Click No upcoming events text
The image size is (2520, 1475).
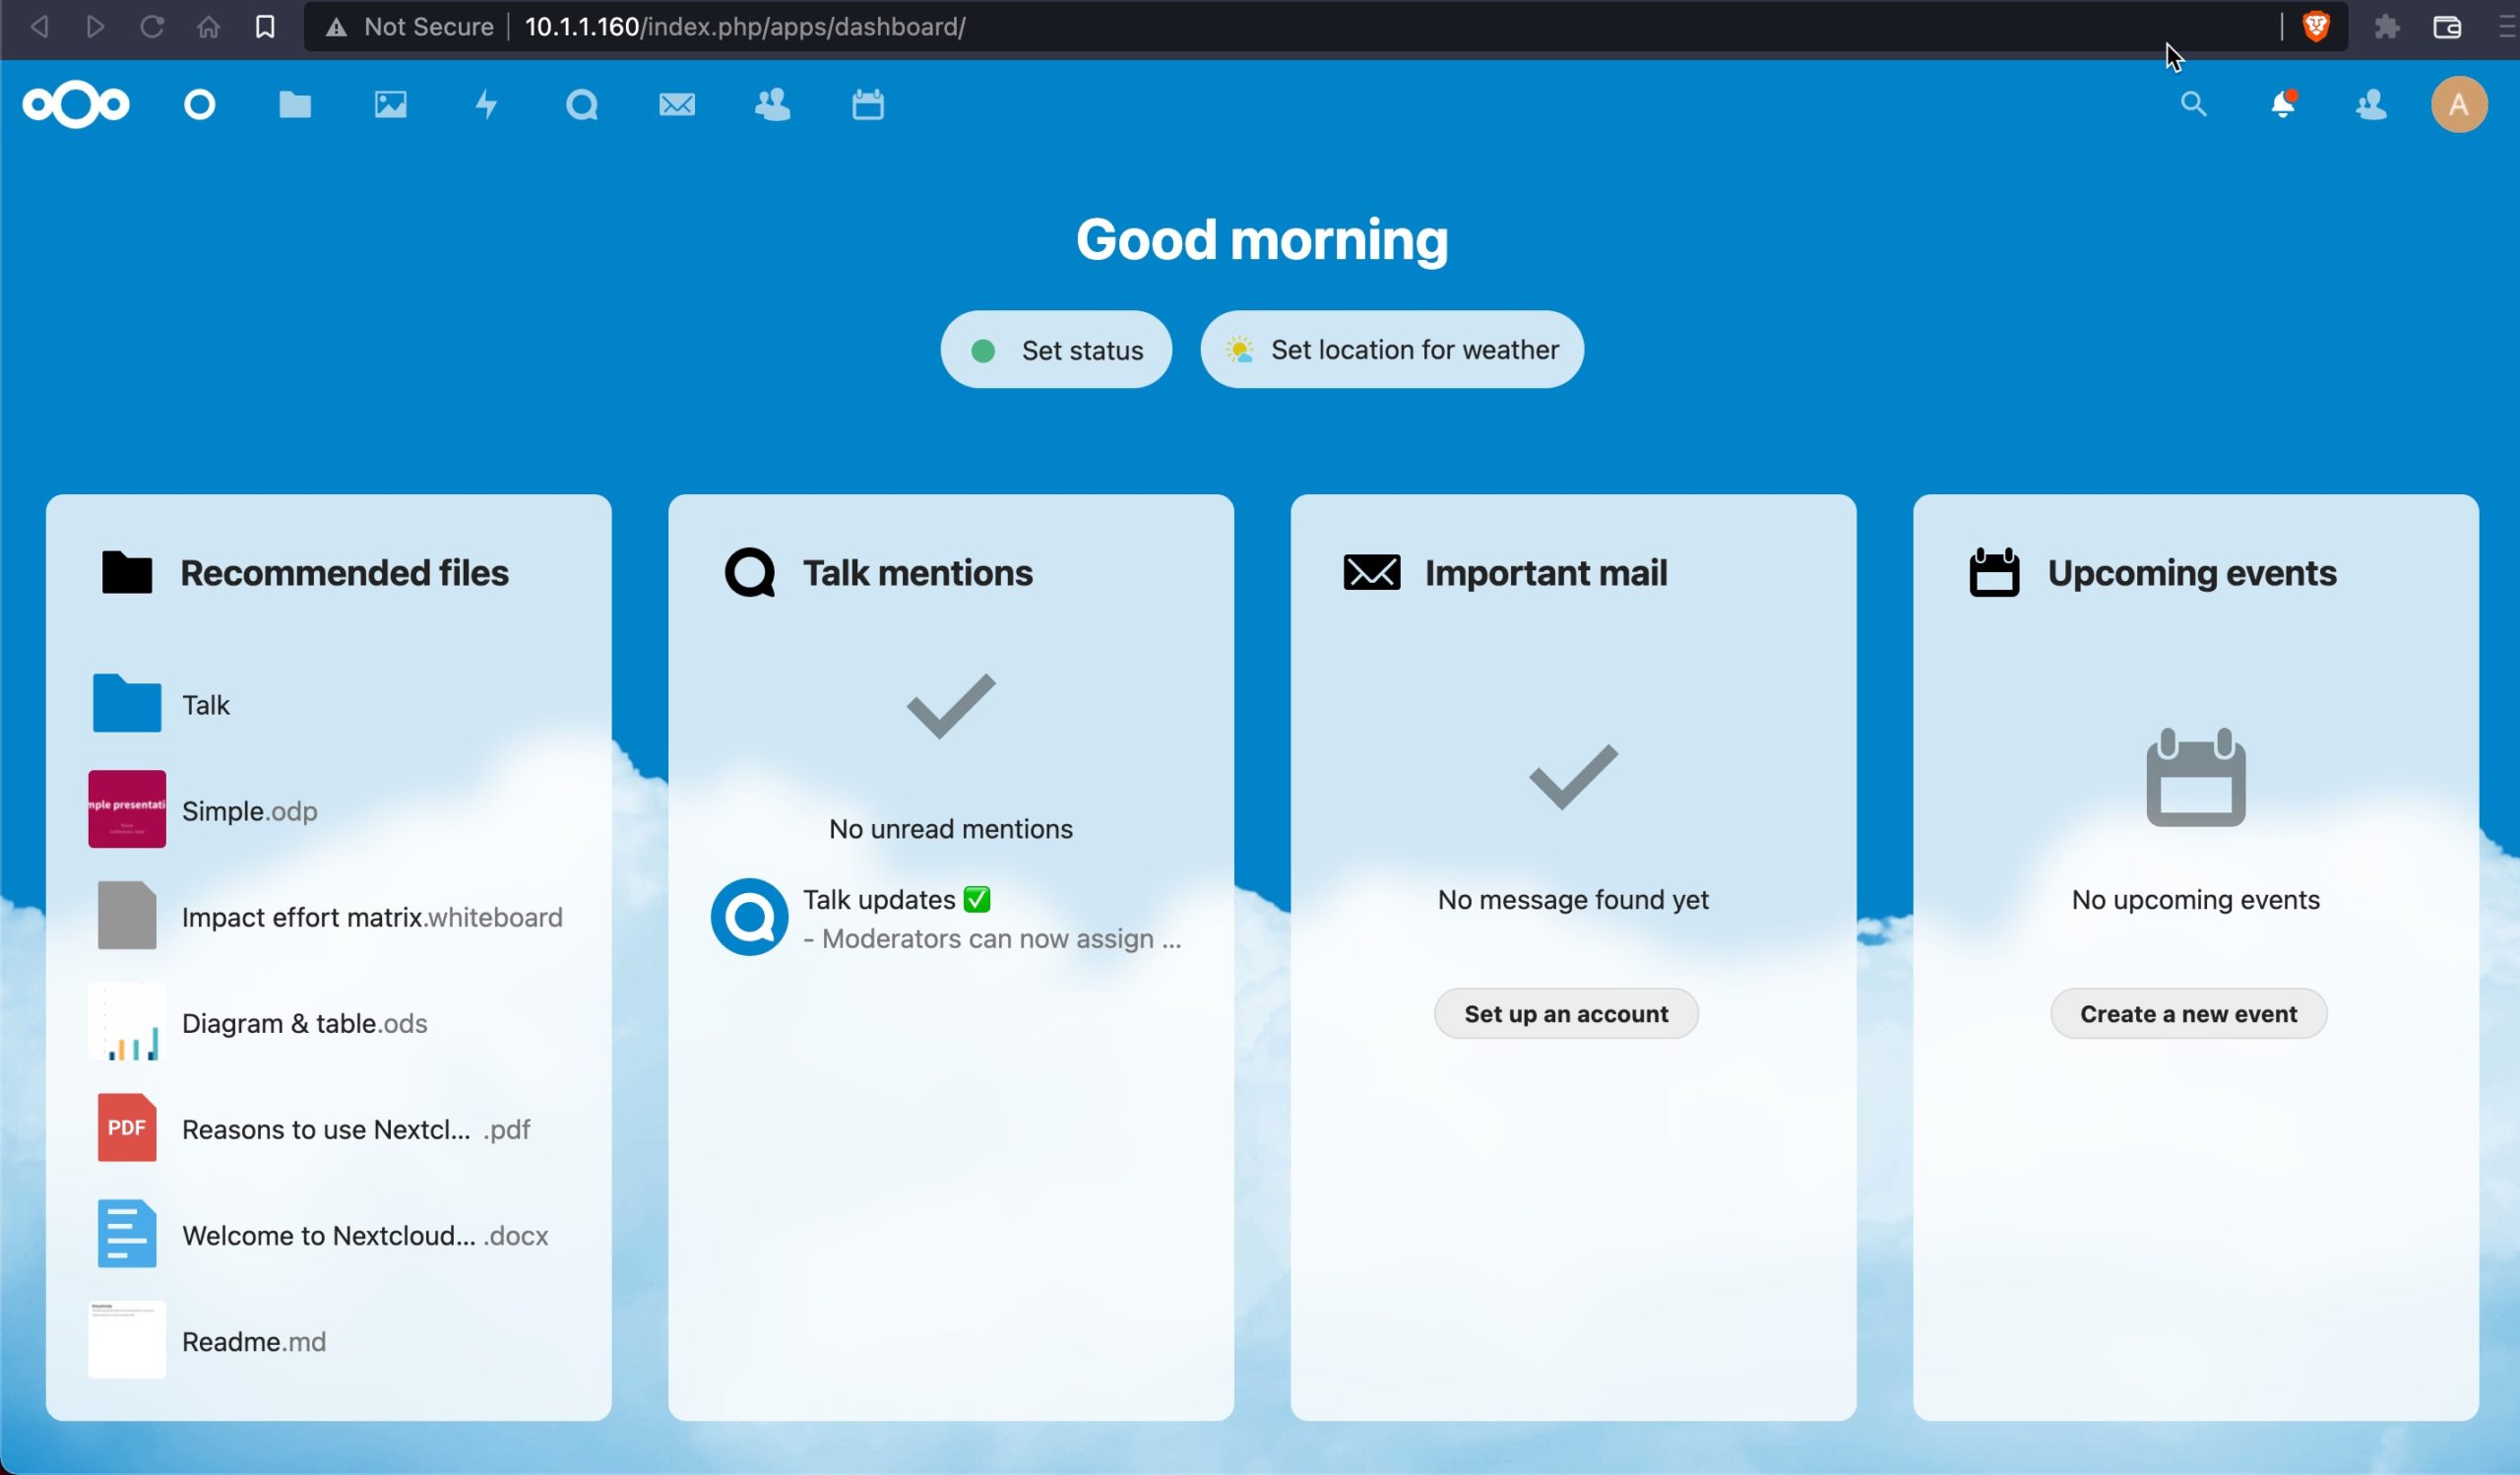pos(2196,900)
